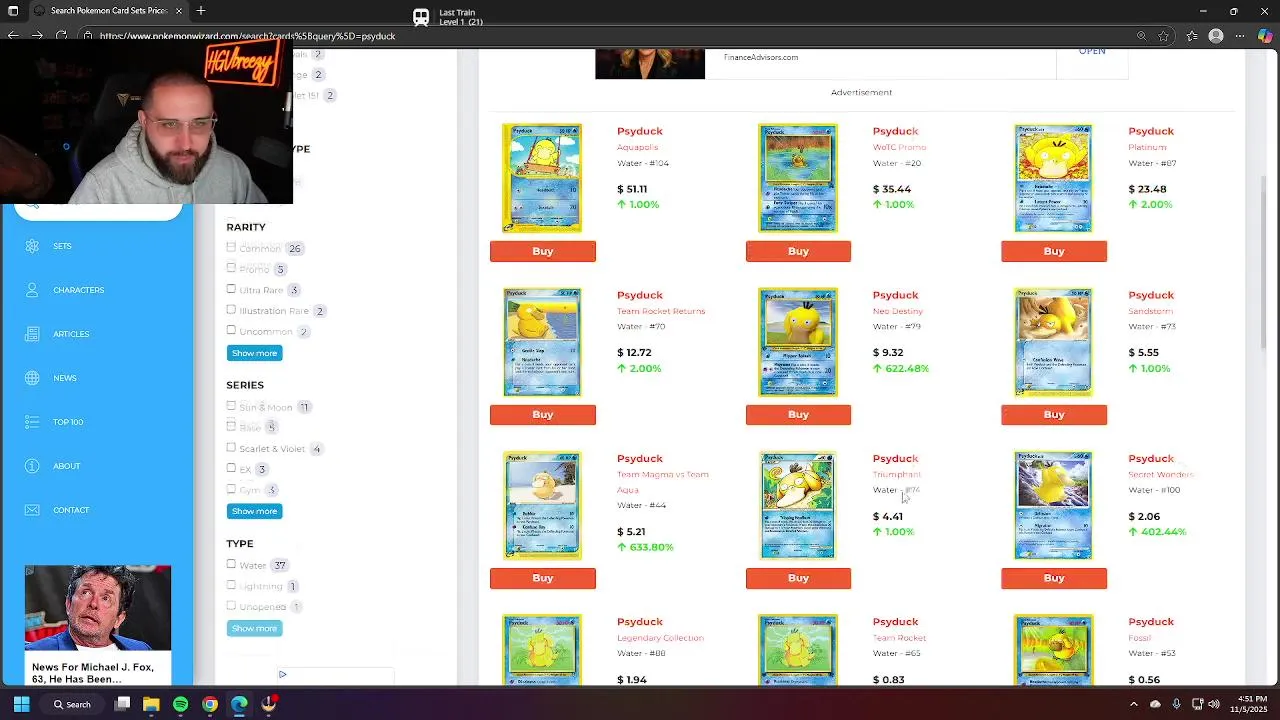The height and width of the screenshot is (720, 1280).
Task: Click the Sandstorm Psyduck card thumbnail
Action: [1053, 342]
